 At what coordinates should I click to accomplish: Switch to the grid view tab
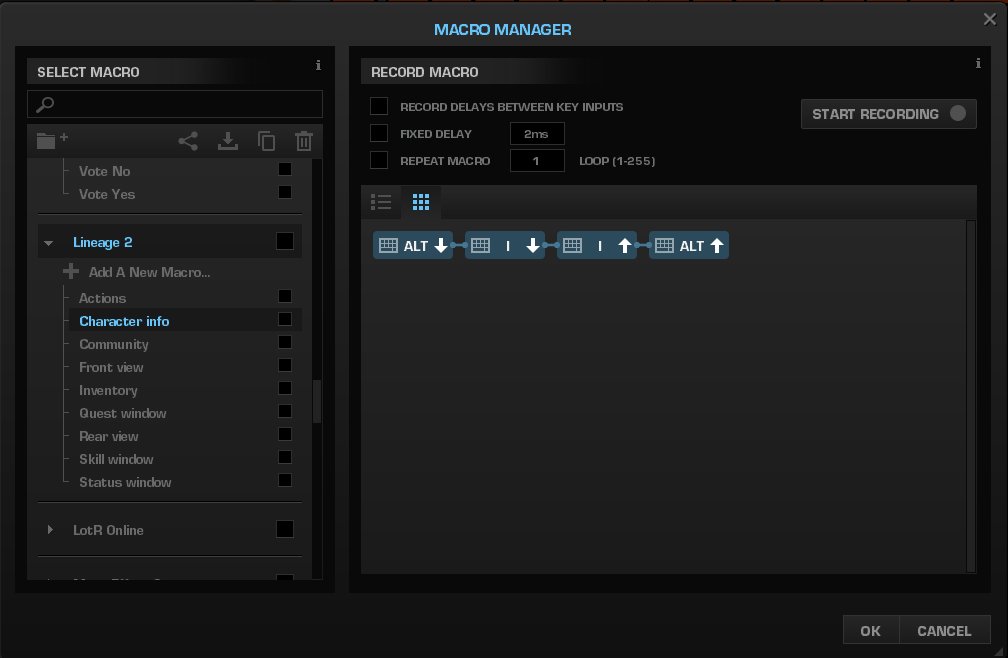(421, 203)
